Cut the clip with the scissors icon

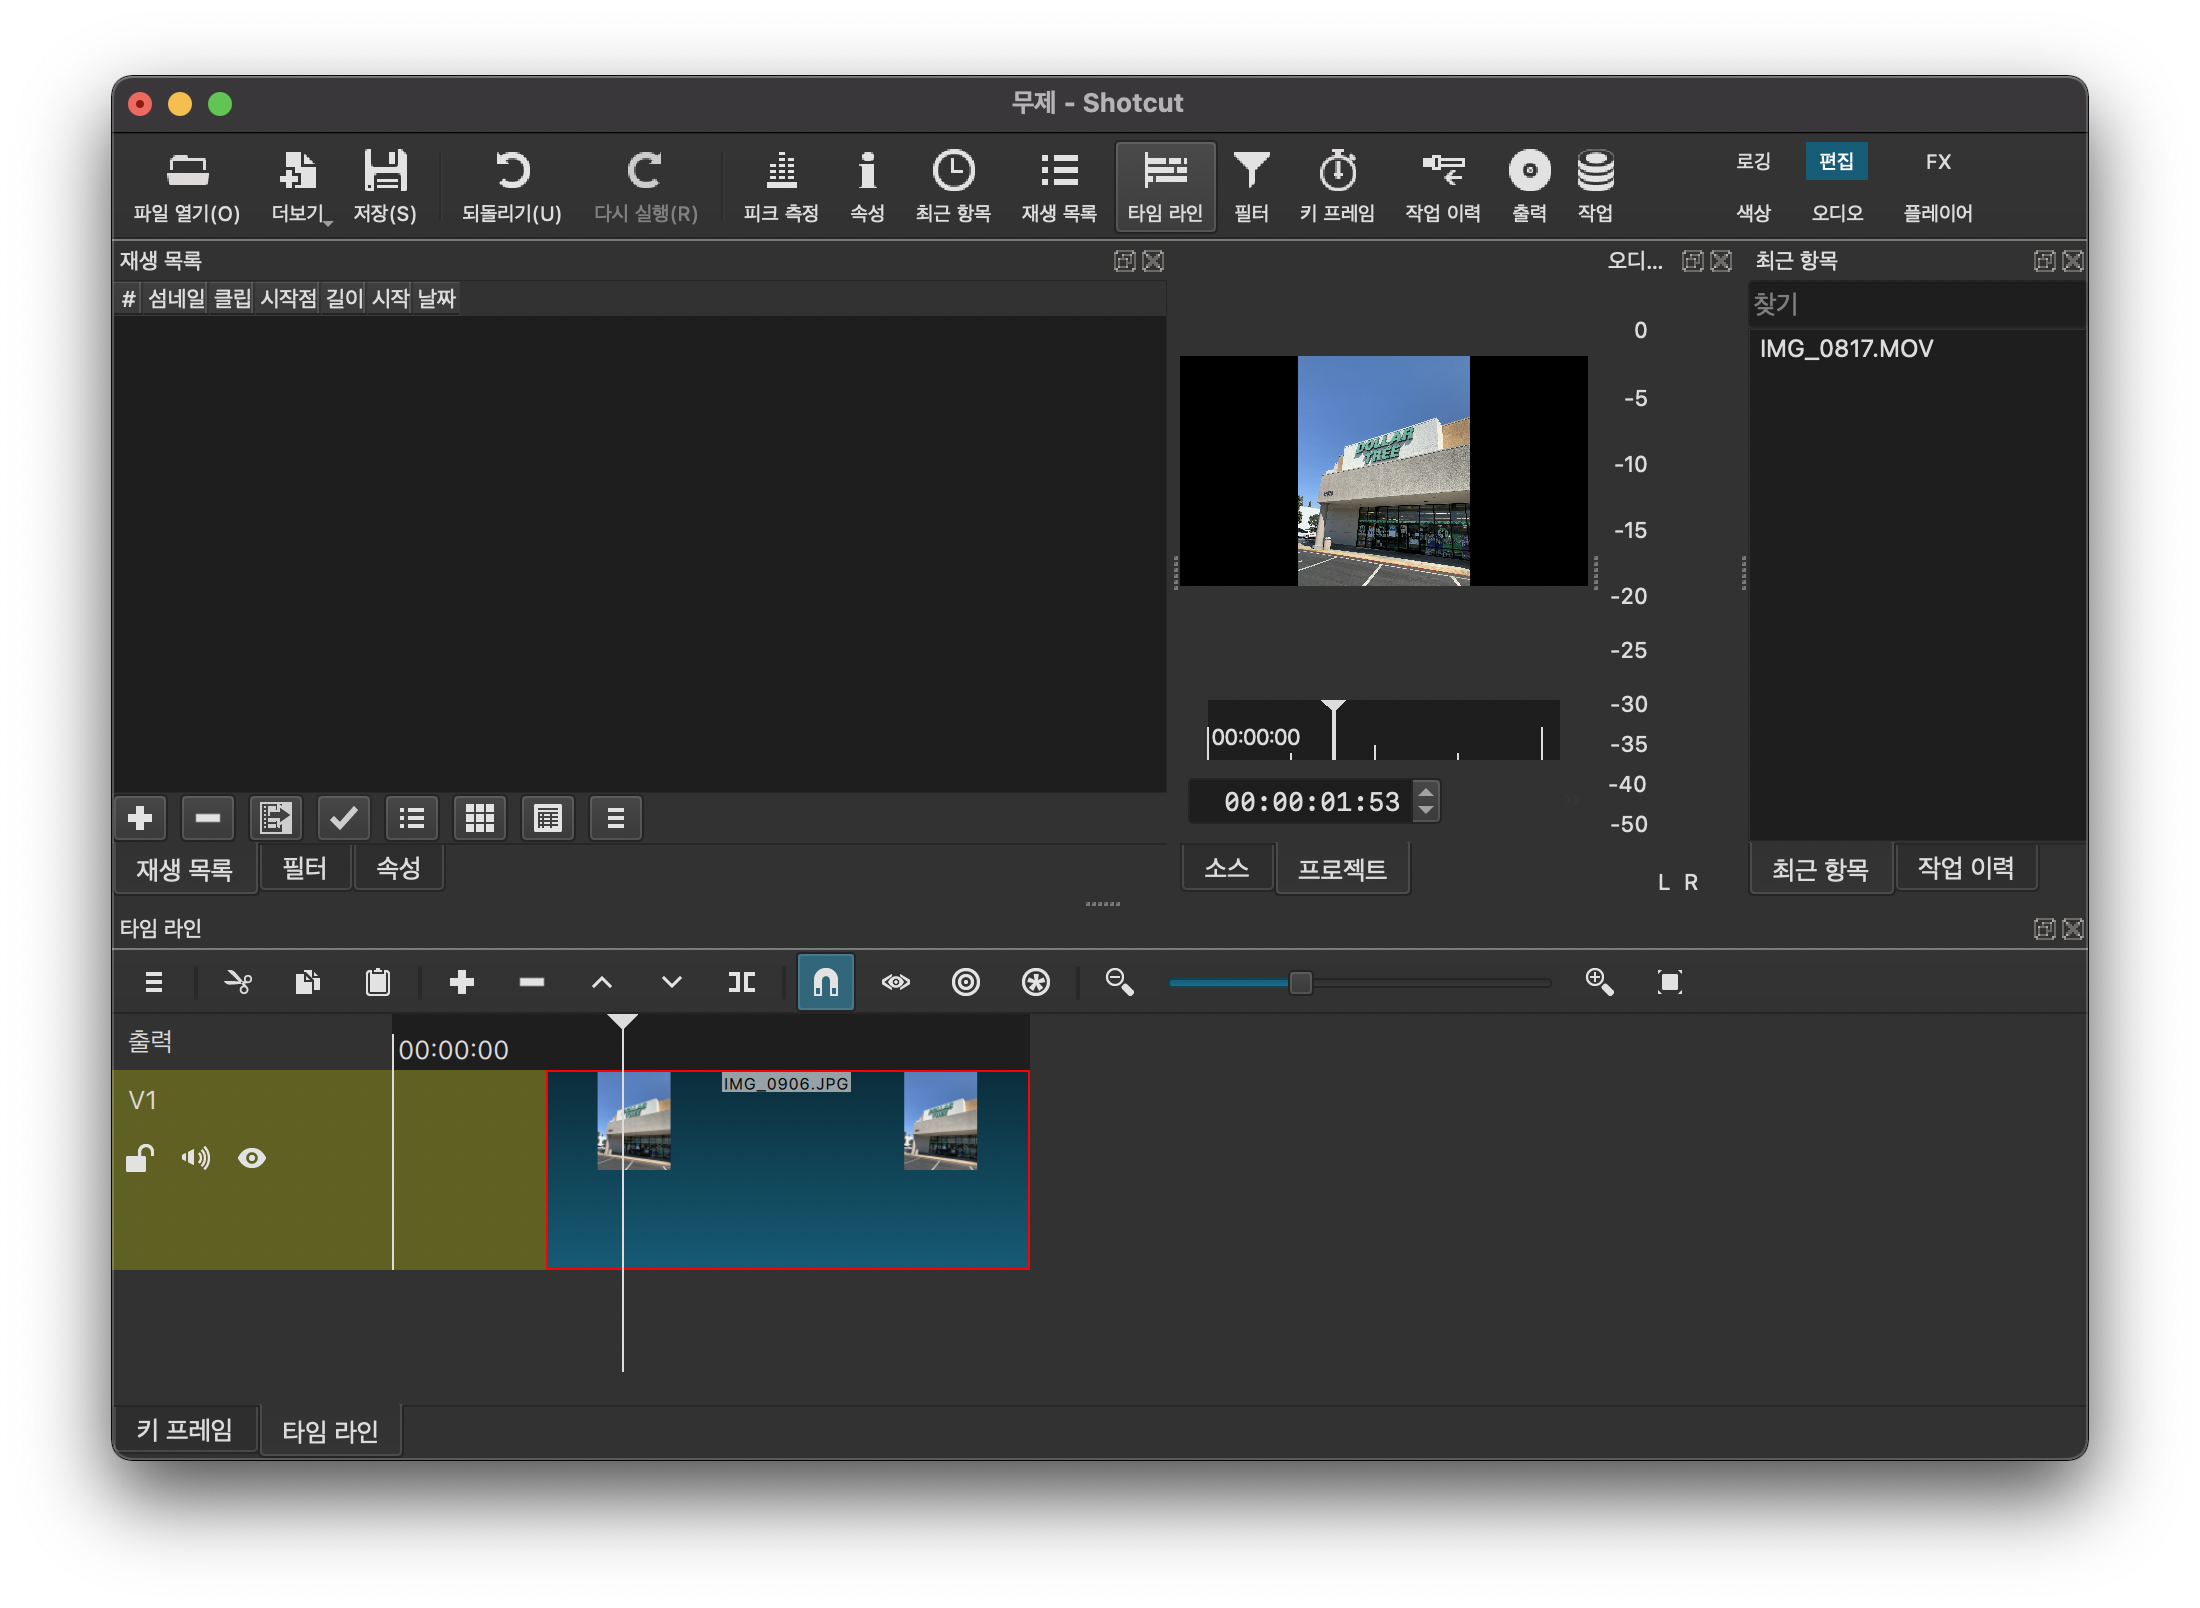(238, 982)
